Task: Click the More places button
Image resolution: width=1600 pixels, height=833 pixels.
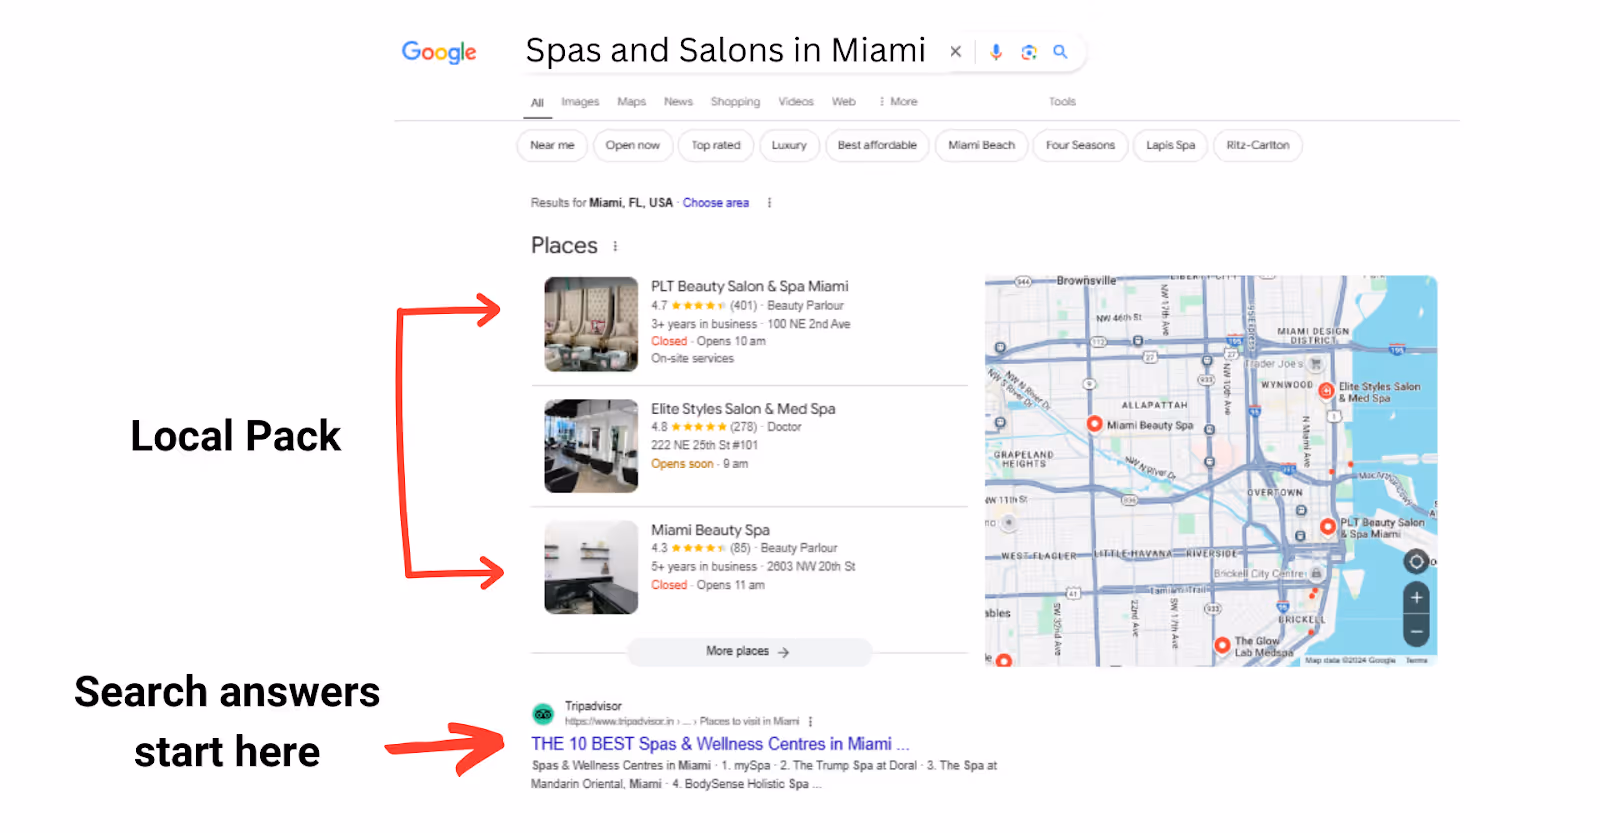Action: click(x=749, y=652)
